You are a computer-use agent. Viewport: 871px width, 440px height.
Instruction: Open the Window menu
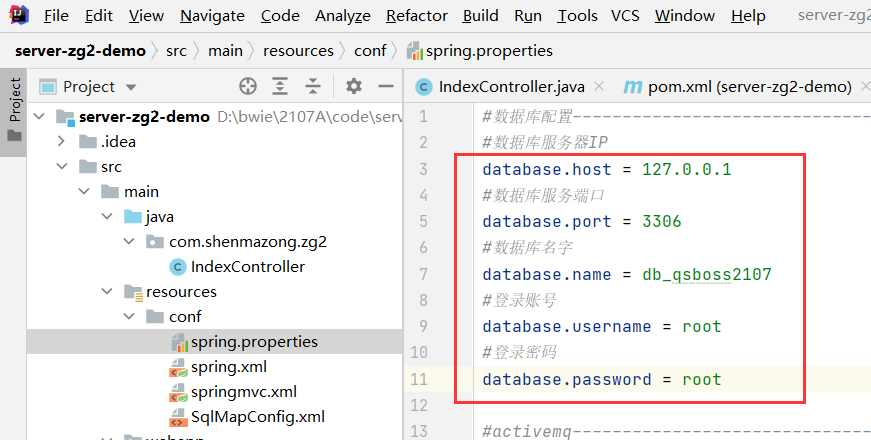click(x=685, y=16)
